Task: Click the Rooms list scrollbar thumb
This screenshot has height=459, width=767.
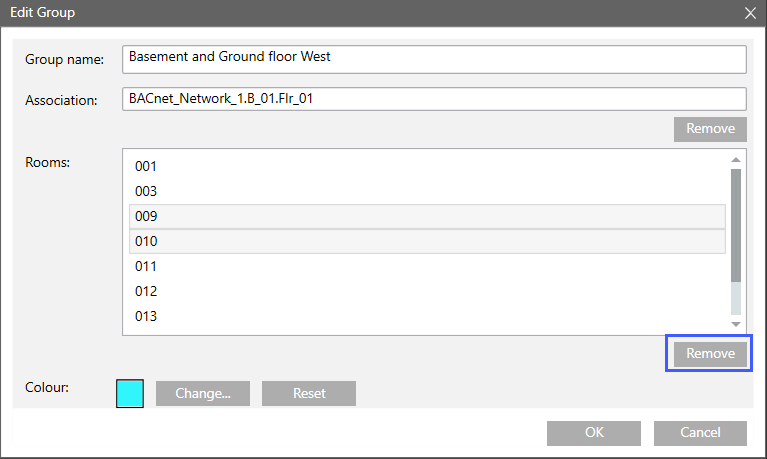Action: (x=736, y=225)
